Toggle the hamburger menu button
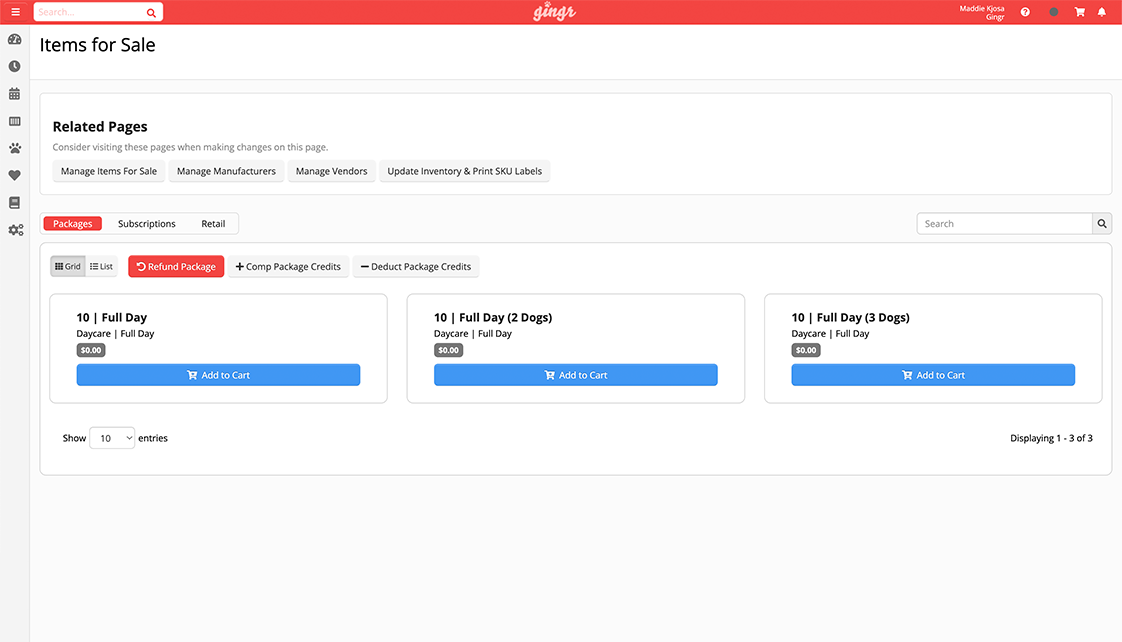This screenshot has width=1122, height=642. tap(13, 11)
